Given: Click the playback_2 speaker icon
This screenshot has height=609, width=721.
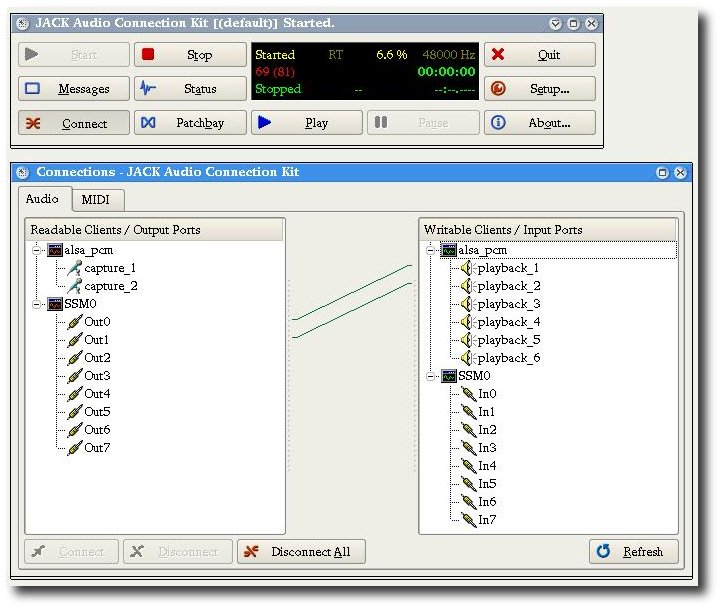Looking at the screenshot, I should [468, 286].
